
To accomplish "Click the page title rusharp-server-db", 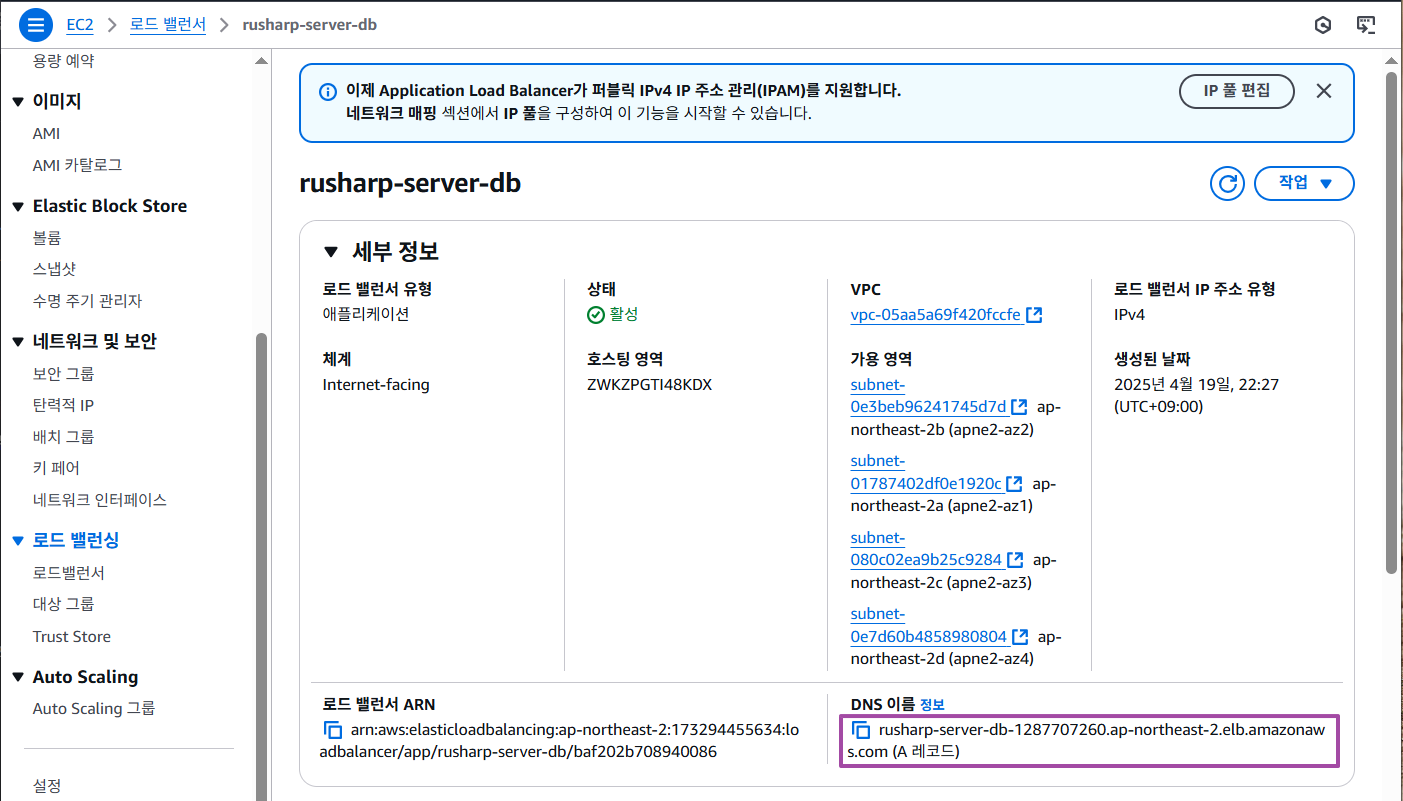I will click(410, 184).
